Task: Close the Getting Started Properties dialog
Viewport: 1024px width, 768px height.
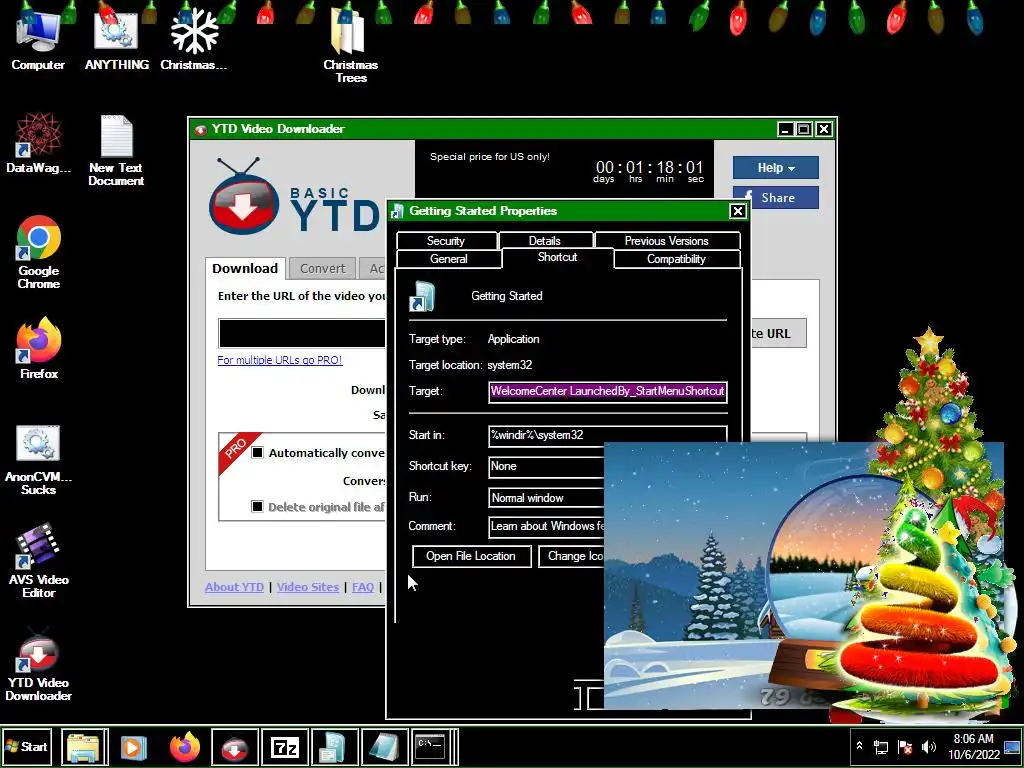Action: click(x=737, y=211)
